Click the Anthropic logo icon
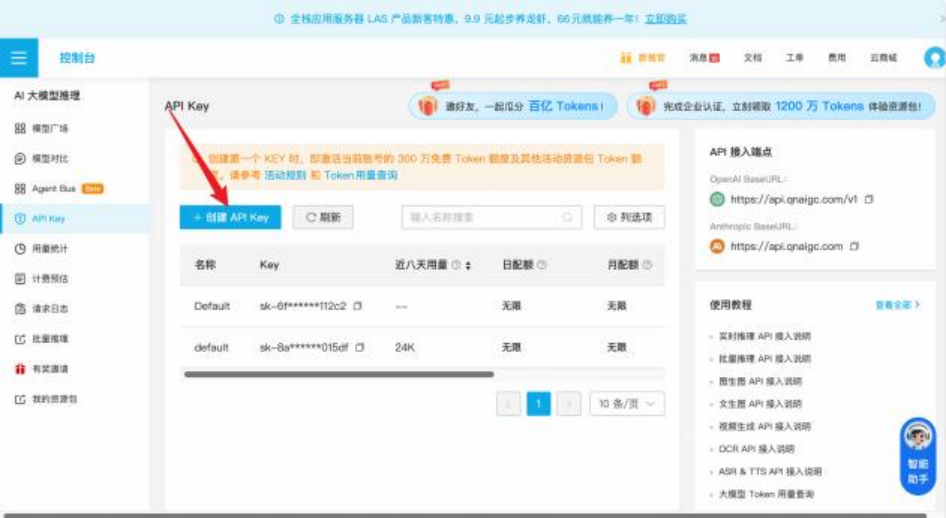Viewport: 946px width, 518px height. click(x=717, y=246)
